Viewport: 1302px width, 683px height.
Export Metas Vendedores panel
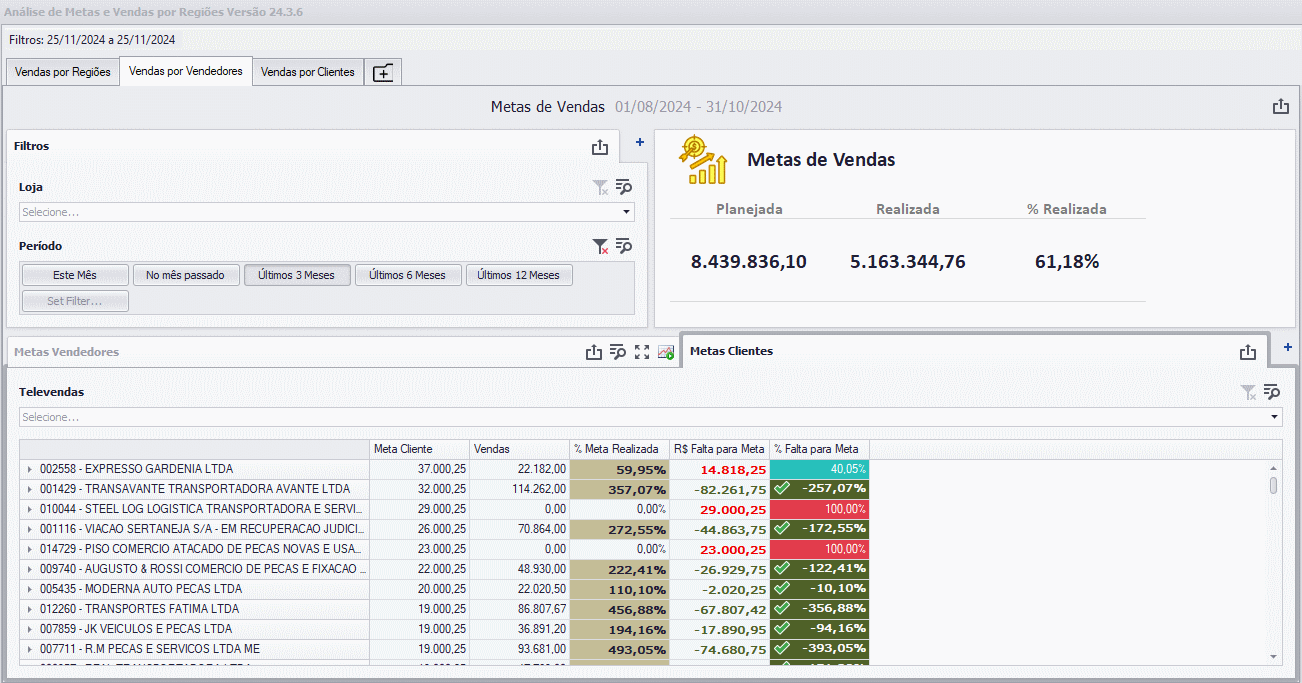tap(594, 352)
